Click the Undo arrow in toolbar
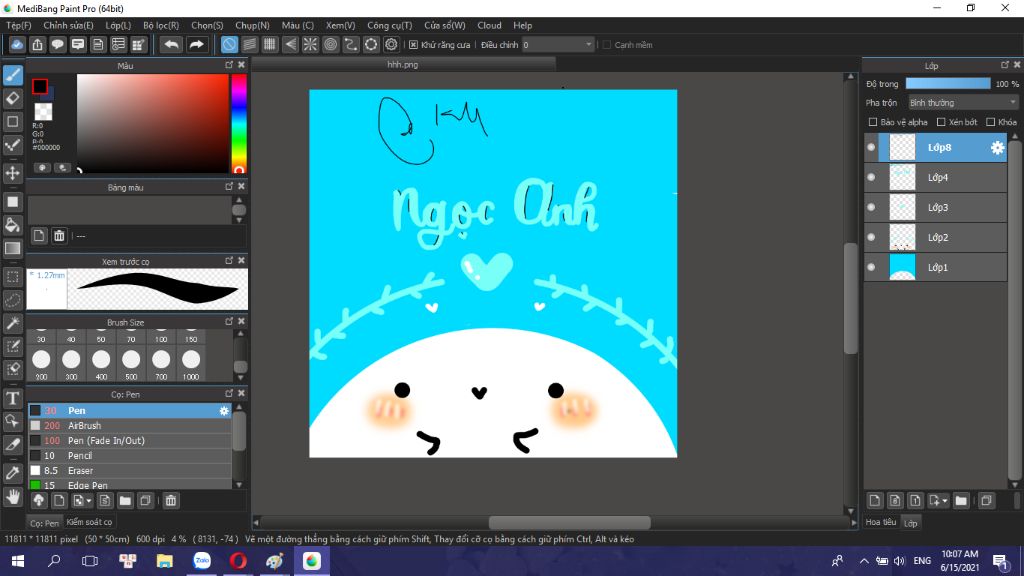Image resolution: width=1024 pixels, height=576 pixels. [x=171, y=44]
